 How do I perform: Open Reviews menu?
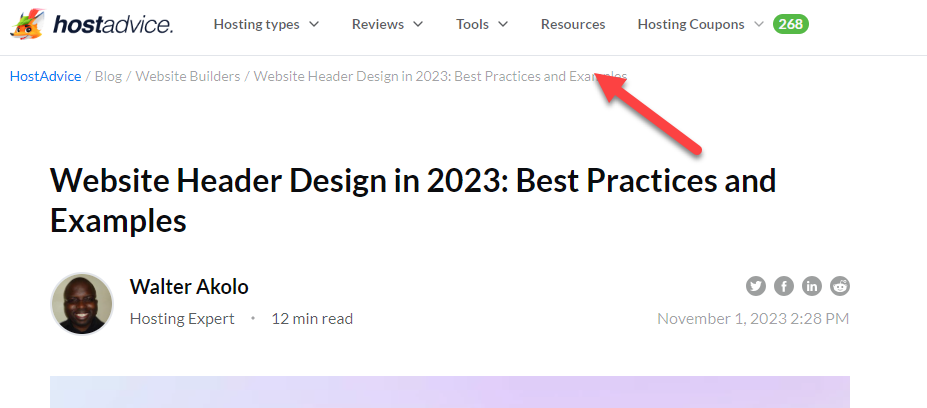pyautogui.click(x=387, y=24)
